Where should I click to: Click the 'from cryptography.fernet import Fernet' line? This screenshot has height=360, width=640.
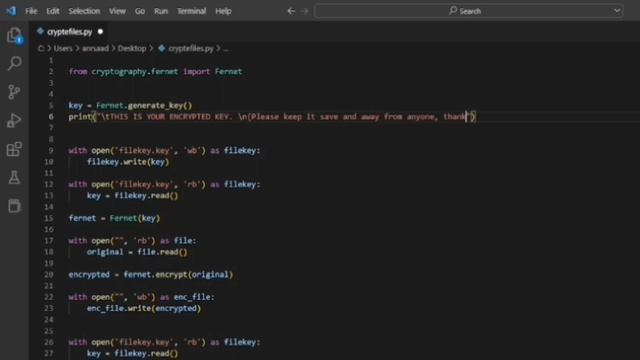pos(156,72)
